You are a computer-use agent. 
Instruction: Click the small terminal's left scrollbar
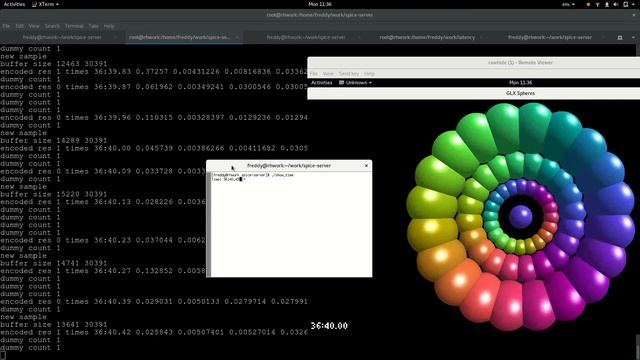pos(209,224)
